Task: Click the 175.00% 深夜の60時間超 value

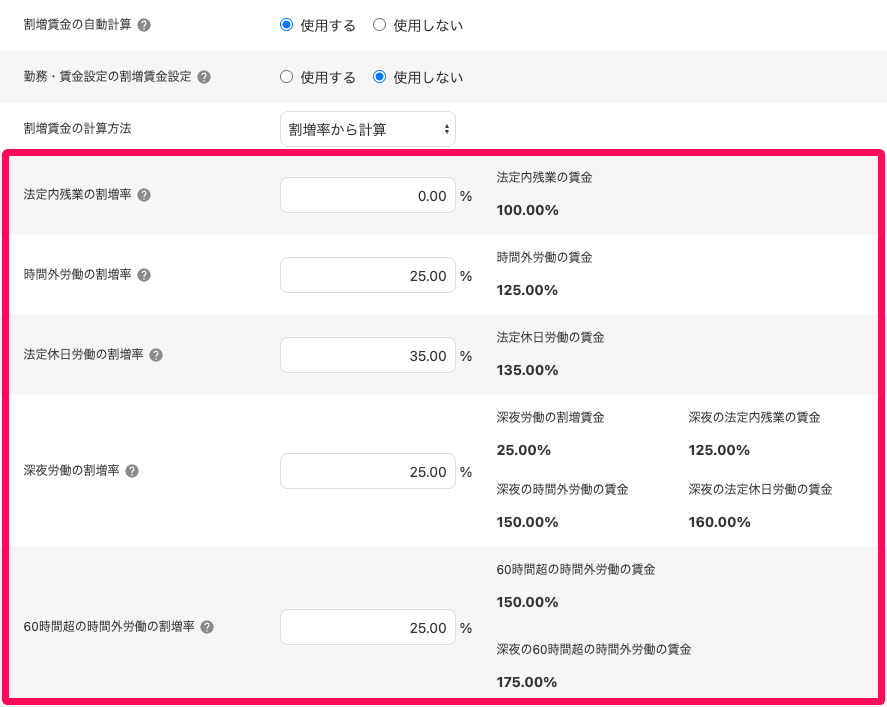Action: (527, 682)
